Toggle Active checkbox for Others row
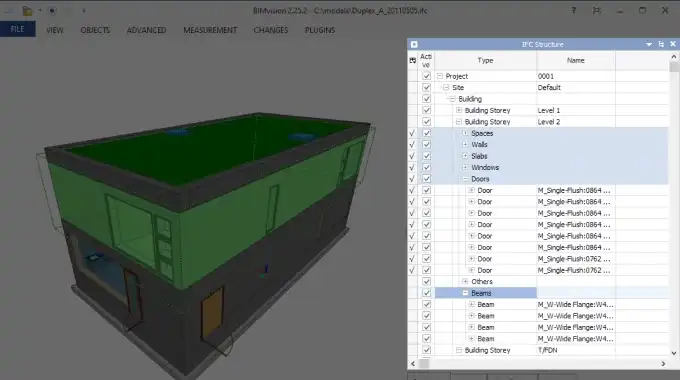The width and height of the screenshot is (680, 380). click(426, 282)
